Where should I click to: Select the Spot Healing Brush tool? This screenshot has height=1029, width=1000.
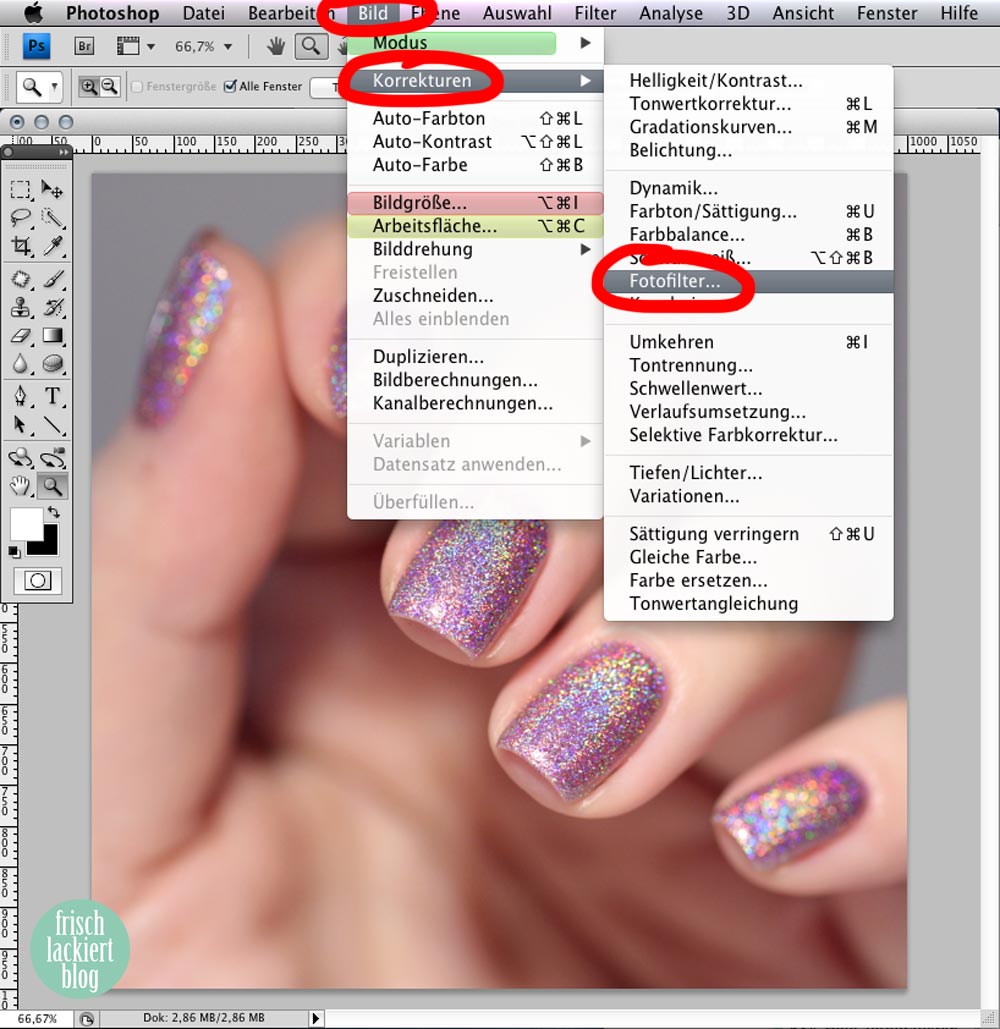tap(20, 279)
